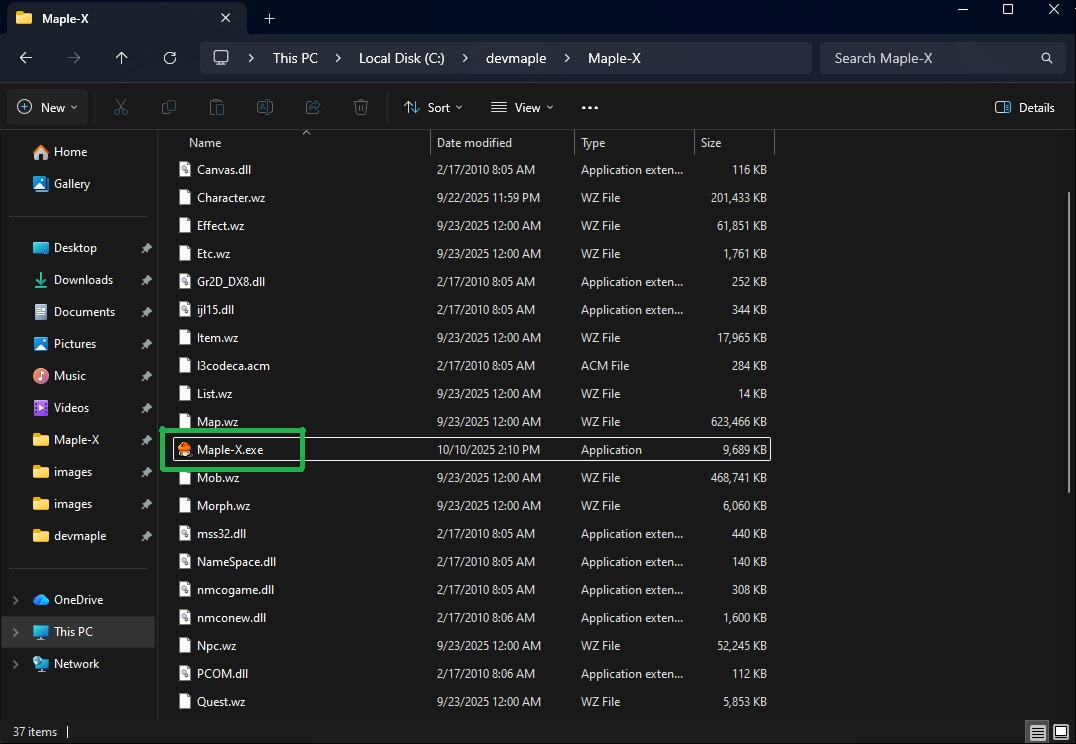Click the Delete trash can icon
Image resolution: width=1076 pixels, height=744 pixels.
tap(361, 107)
